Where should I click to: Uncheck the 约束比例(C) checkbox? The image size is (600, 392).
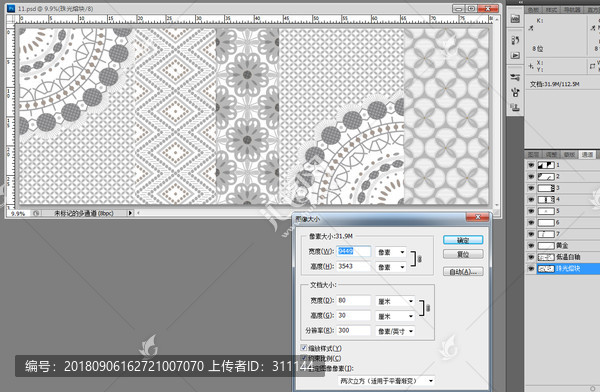(304, 358)
